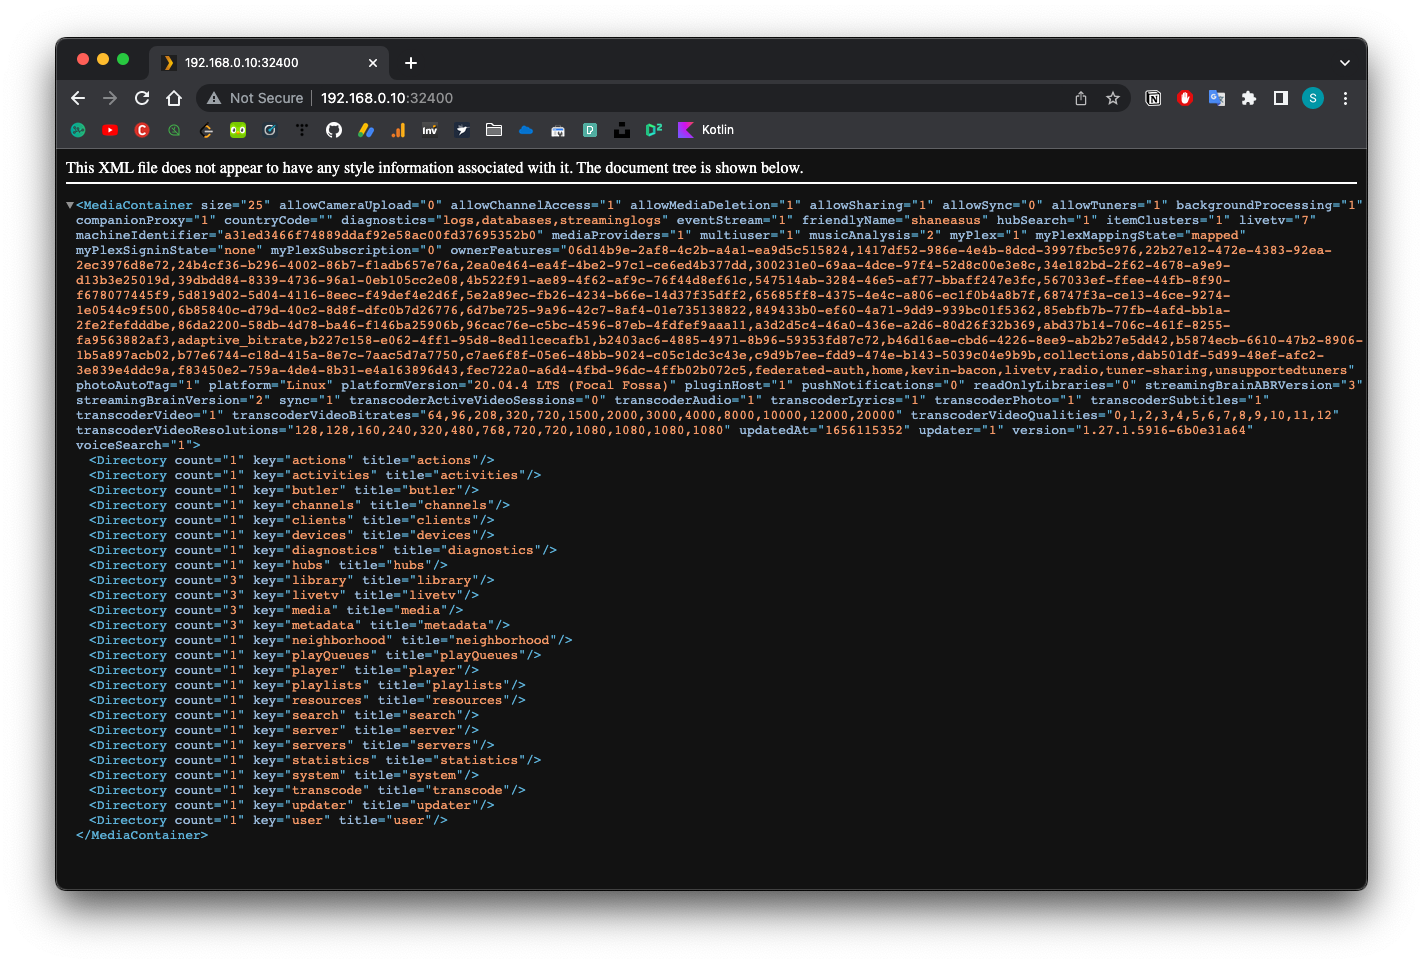Reload the current page
The image size is (1423, 964).
pos(142,98)
